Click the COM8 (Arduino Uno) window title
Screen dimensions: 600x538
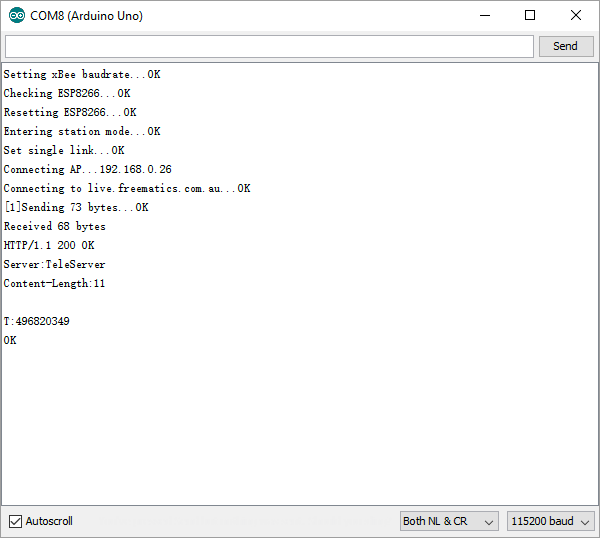pyautogui.click(x=86, y=16)
